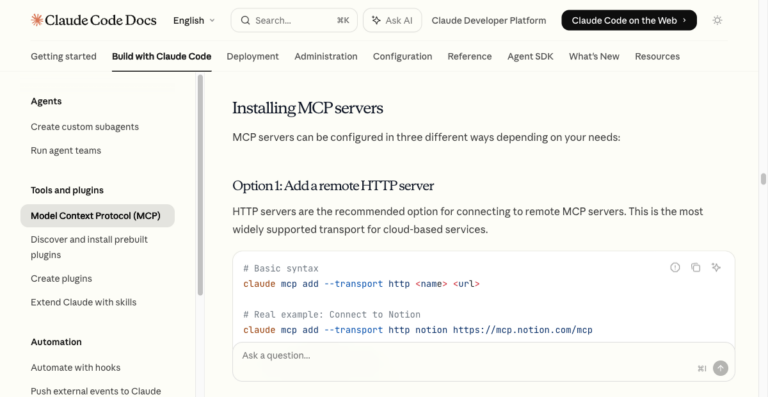Click the Claude Code Docs logo
This screenshot has height=397, width=768.
(x=94, y=20)
